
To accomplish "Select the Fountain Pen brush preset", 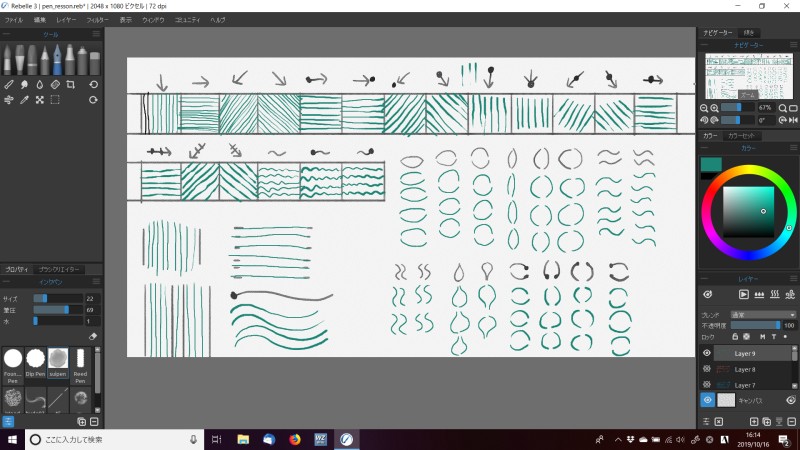I will [x=13, y=365].
